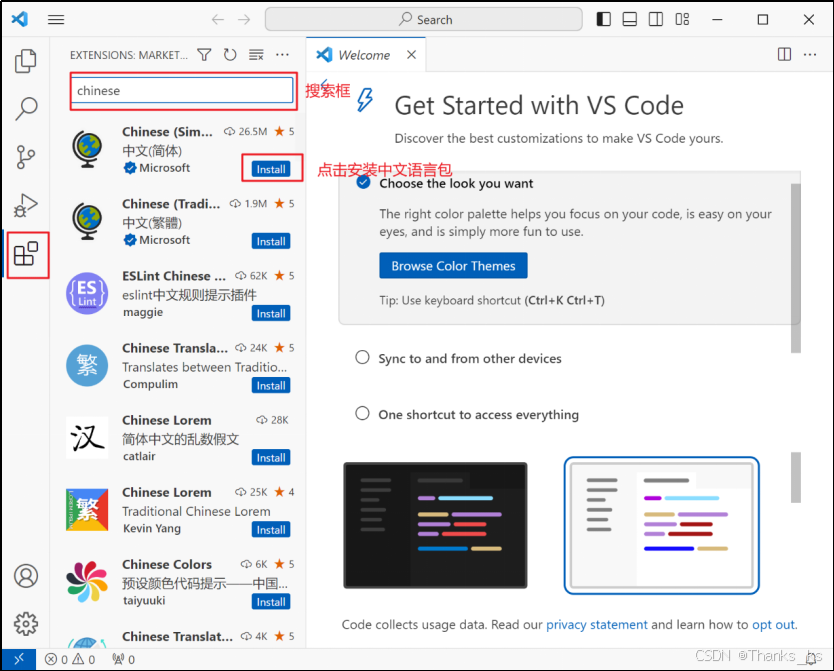Open the Explorer view in activity bar

(26, 61)
